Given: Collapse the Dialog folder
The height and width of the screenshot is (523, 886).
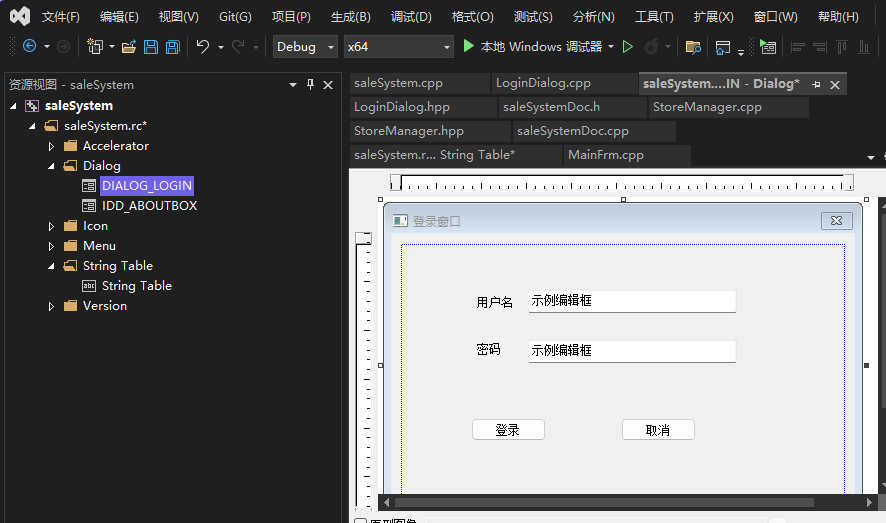Looking at the screenshot, I should click(x=51, y=166).
